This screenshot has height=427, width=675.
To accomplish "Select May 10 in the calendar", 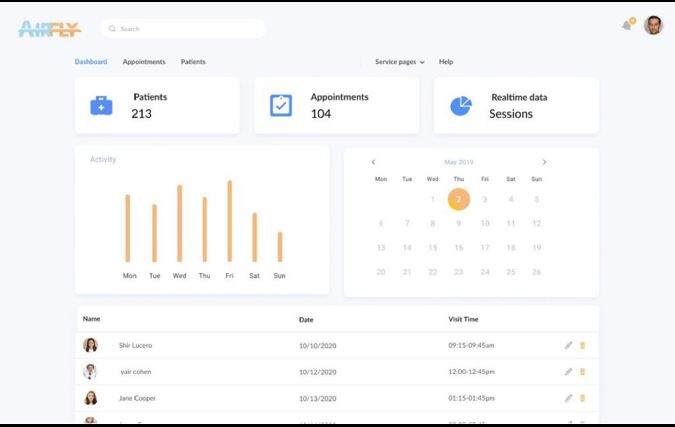I will pos(485,223).
